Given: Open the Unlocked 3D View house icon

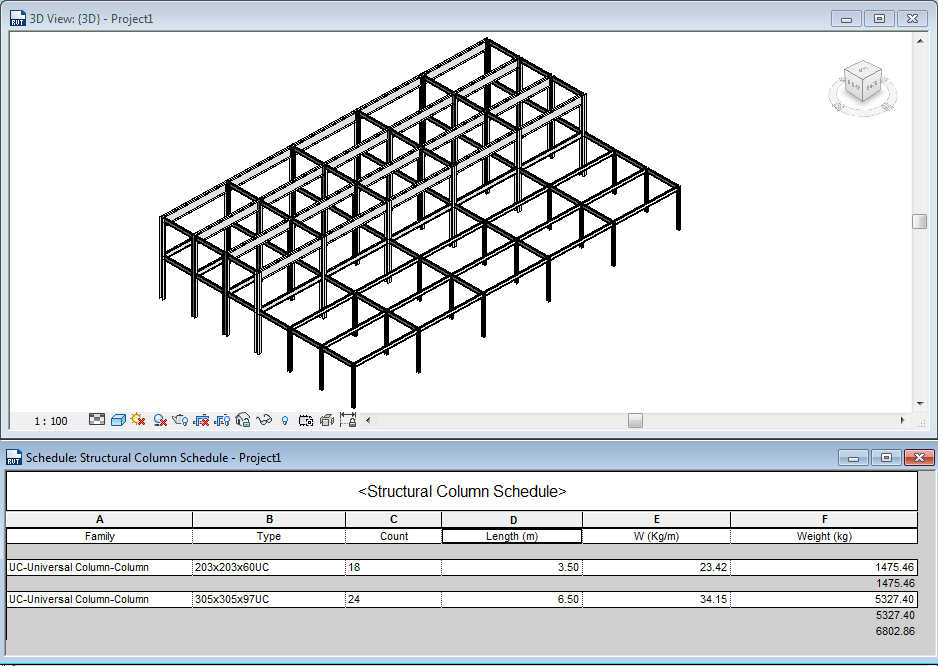Looking at the screenshot, I should click(242, 420).
